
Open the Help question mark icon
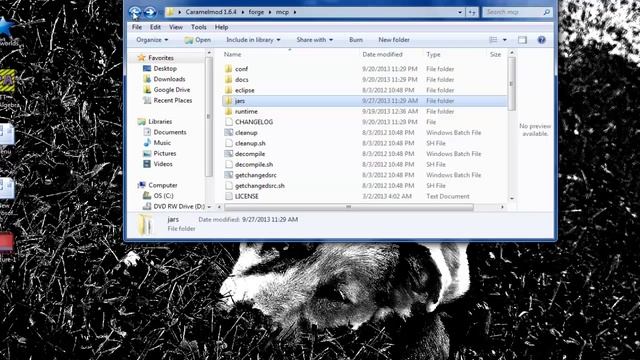tap(541, 40)
